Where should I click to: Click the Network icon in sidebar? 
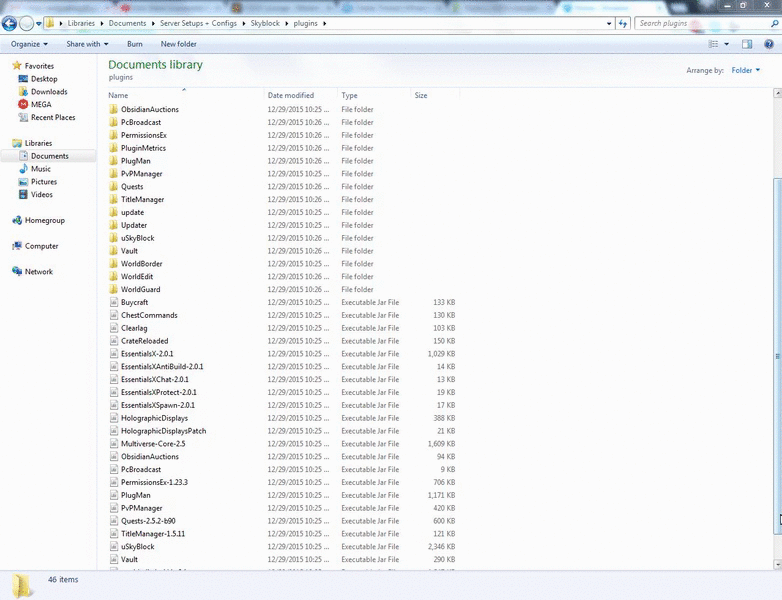(17, 271)
